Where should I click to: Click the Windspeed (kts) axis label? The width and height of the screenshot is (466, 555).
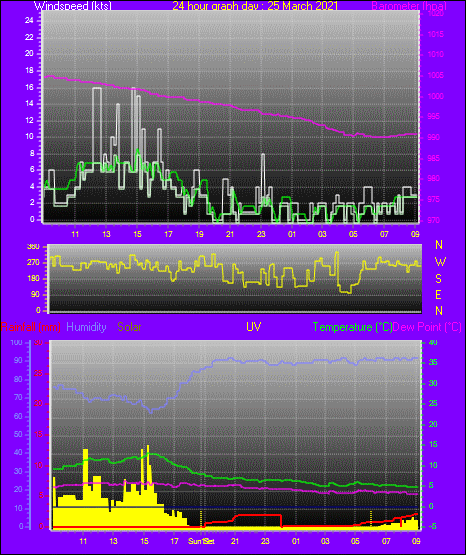73,6
